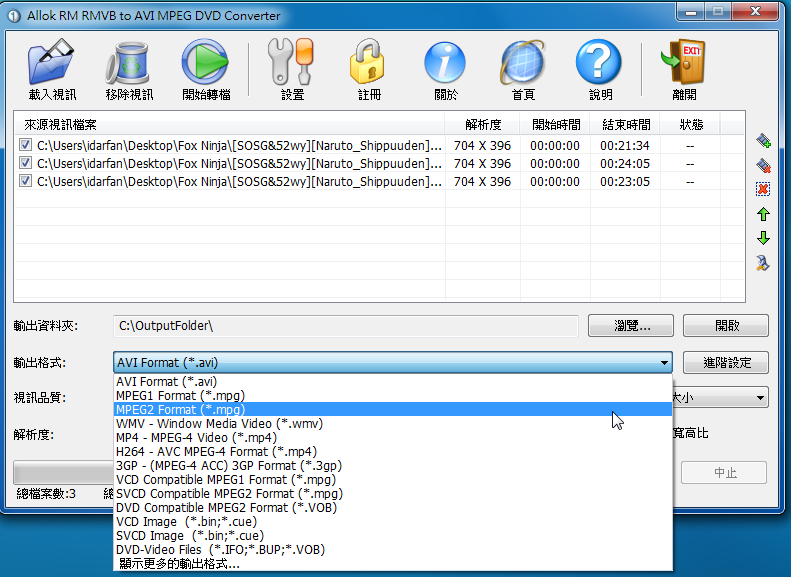Click end time cell 00:23:05

click(625, 181)
